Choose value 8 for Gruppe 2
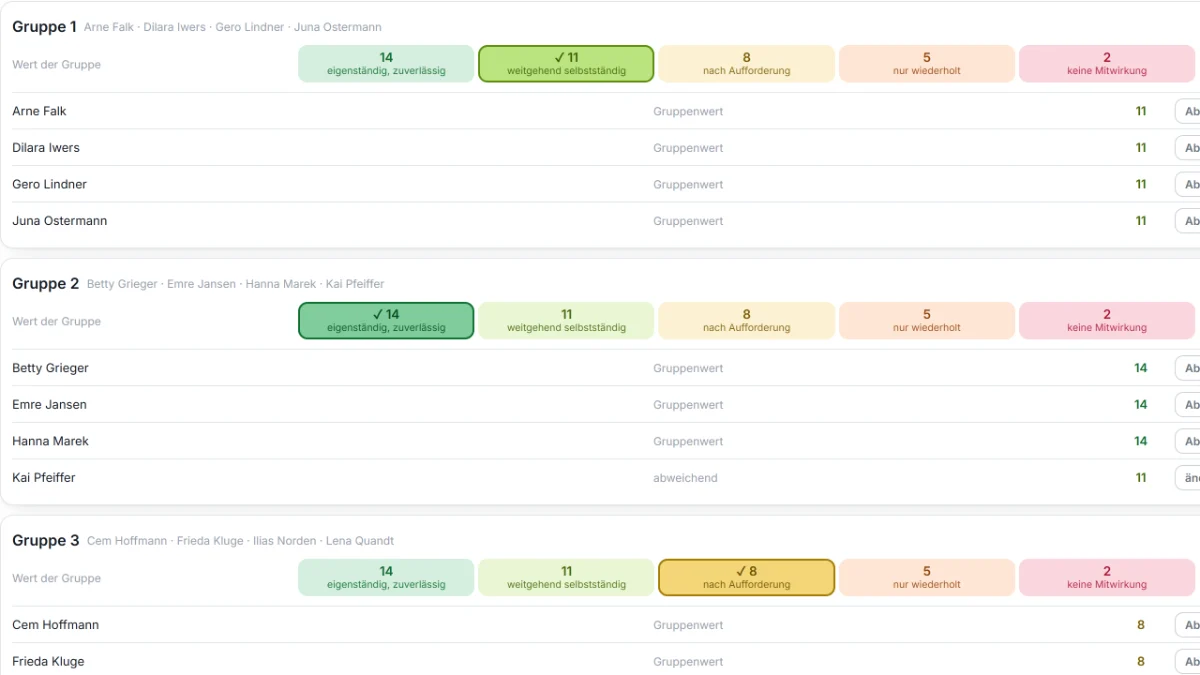Screen dimensions: 1200x675 click(746, 321)
